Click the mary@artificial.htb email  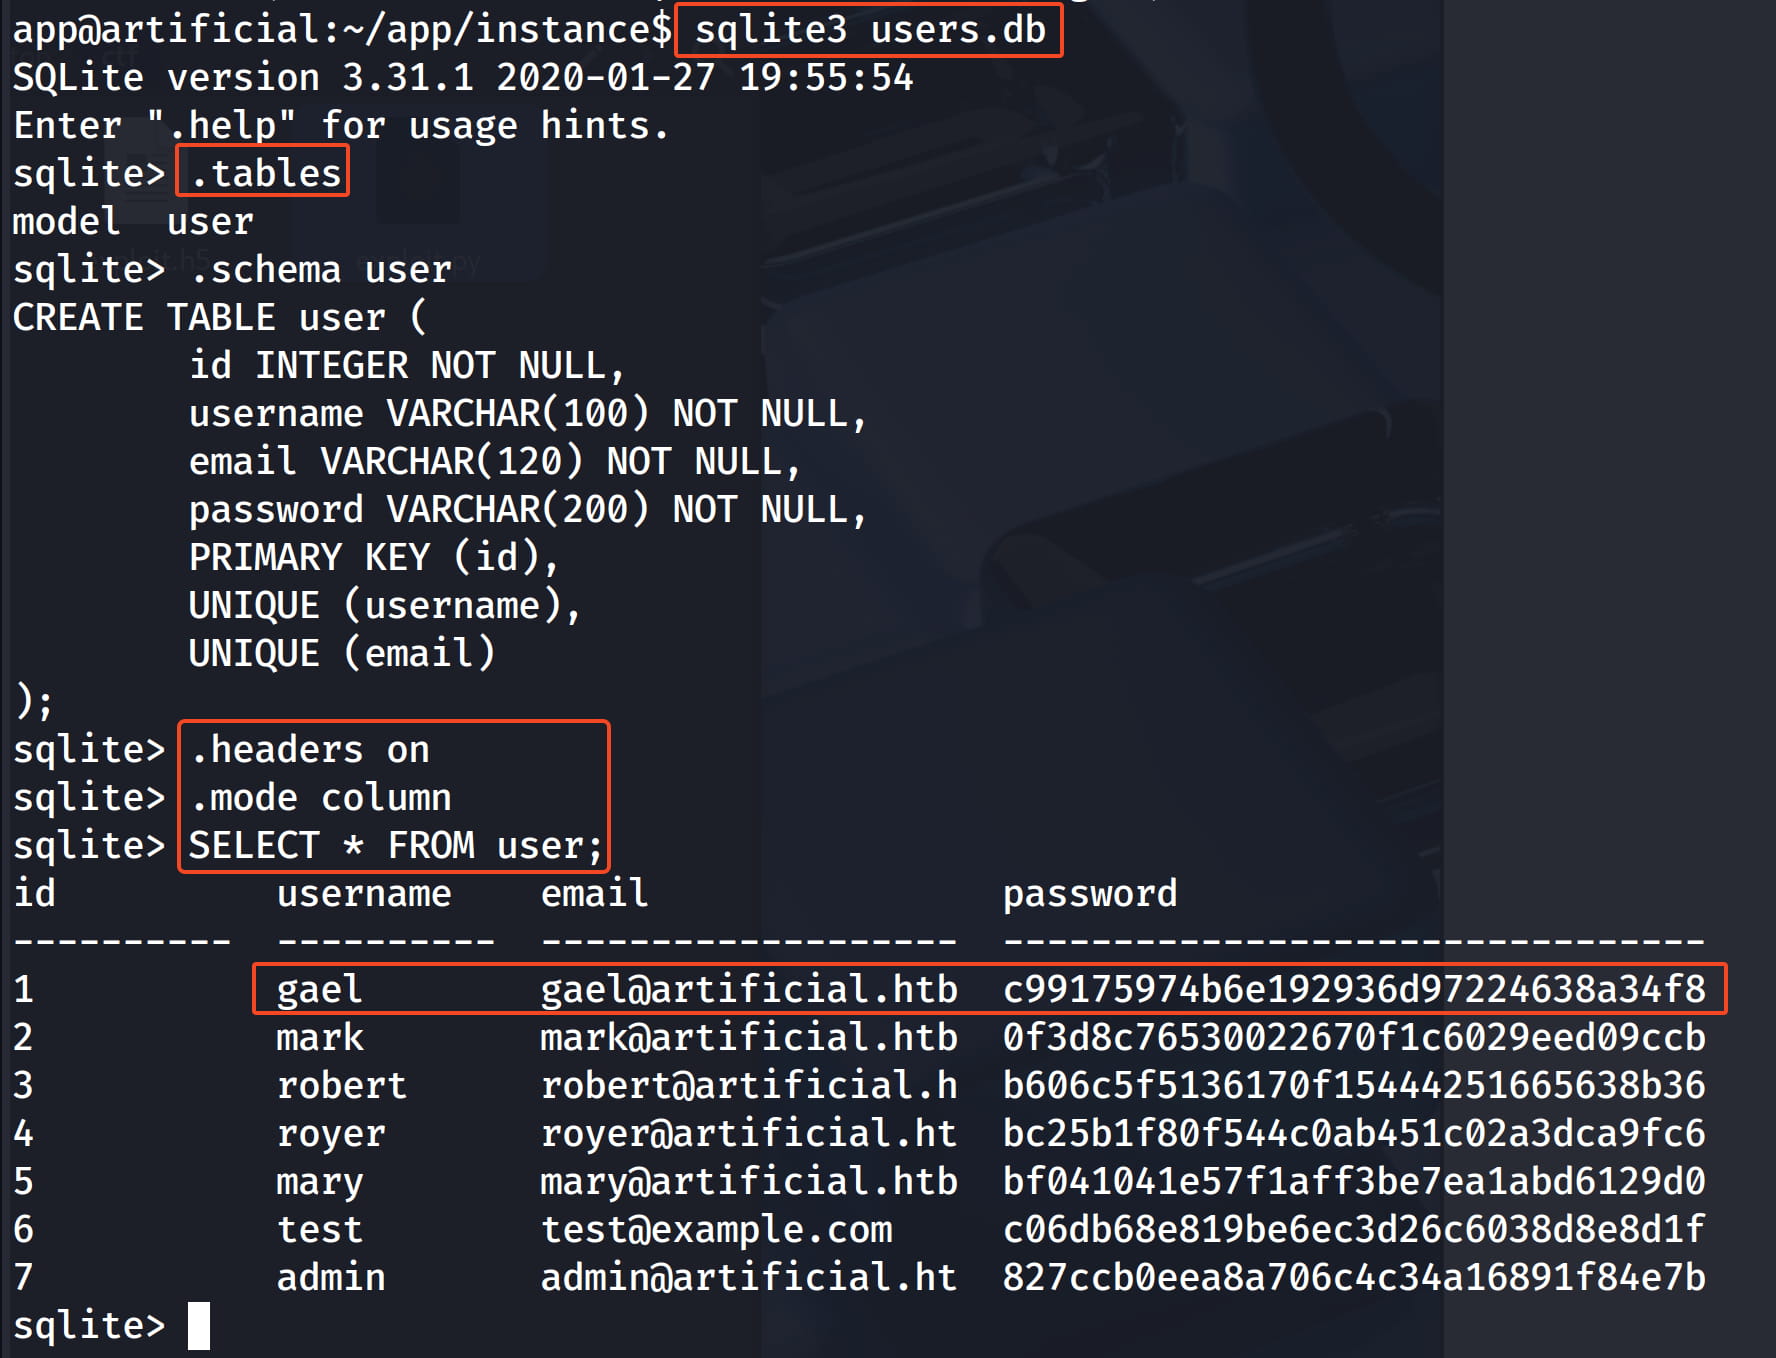pyautogui.click(x=749, y=1181)
